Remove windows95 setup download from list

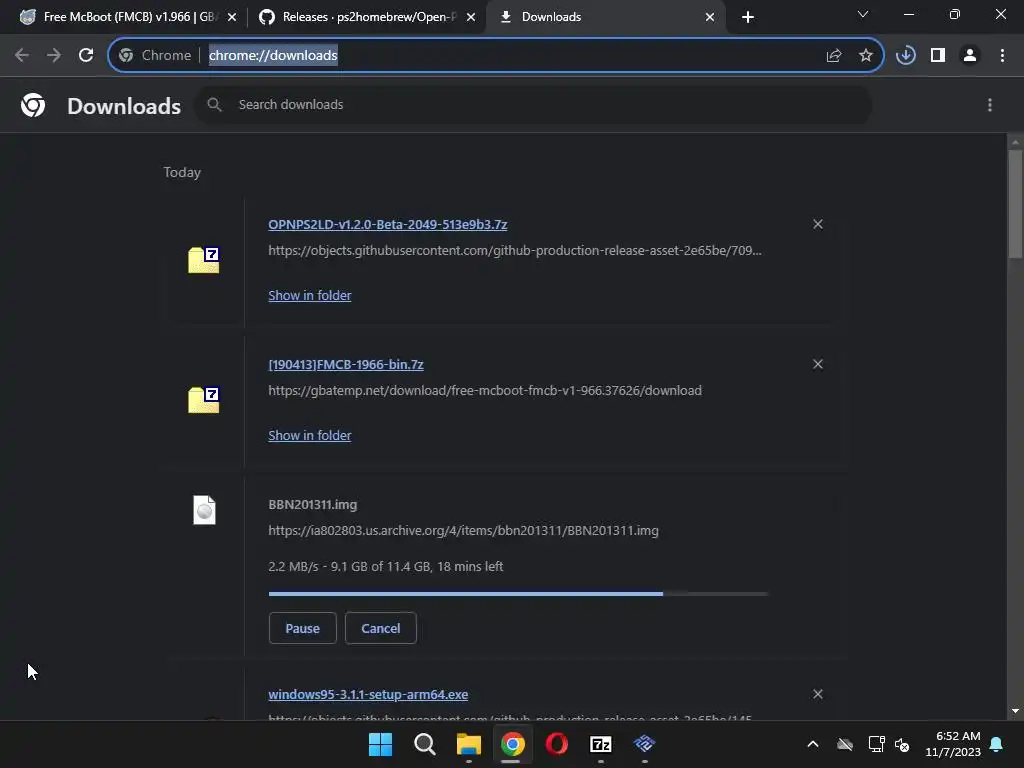[818, 694]
